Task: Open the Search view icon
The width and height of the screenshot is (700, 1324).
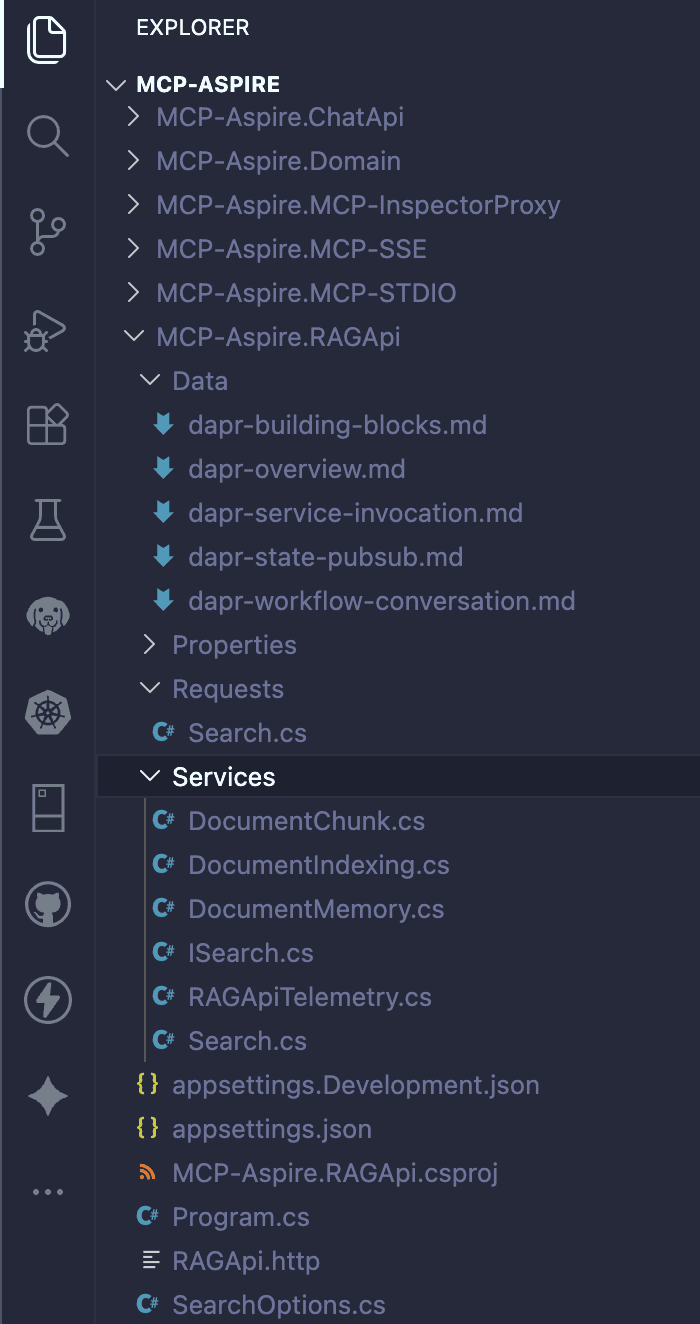Action: click(x=47, y=134)
